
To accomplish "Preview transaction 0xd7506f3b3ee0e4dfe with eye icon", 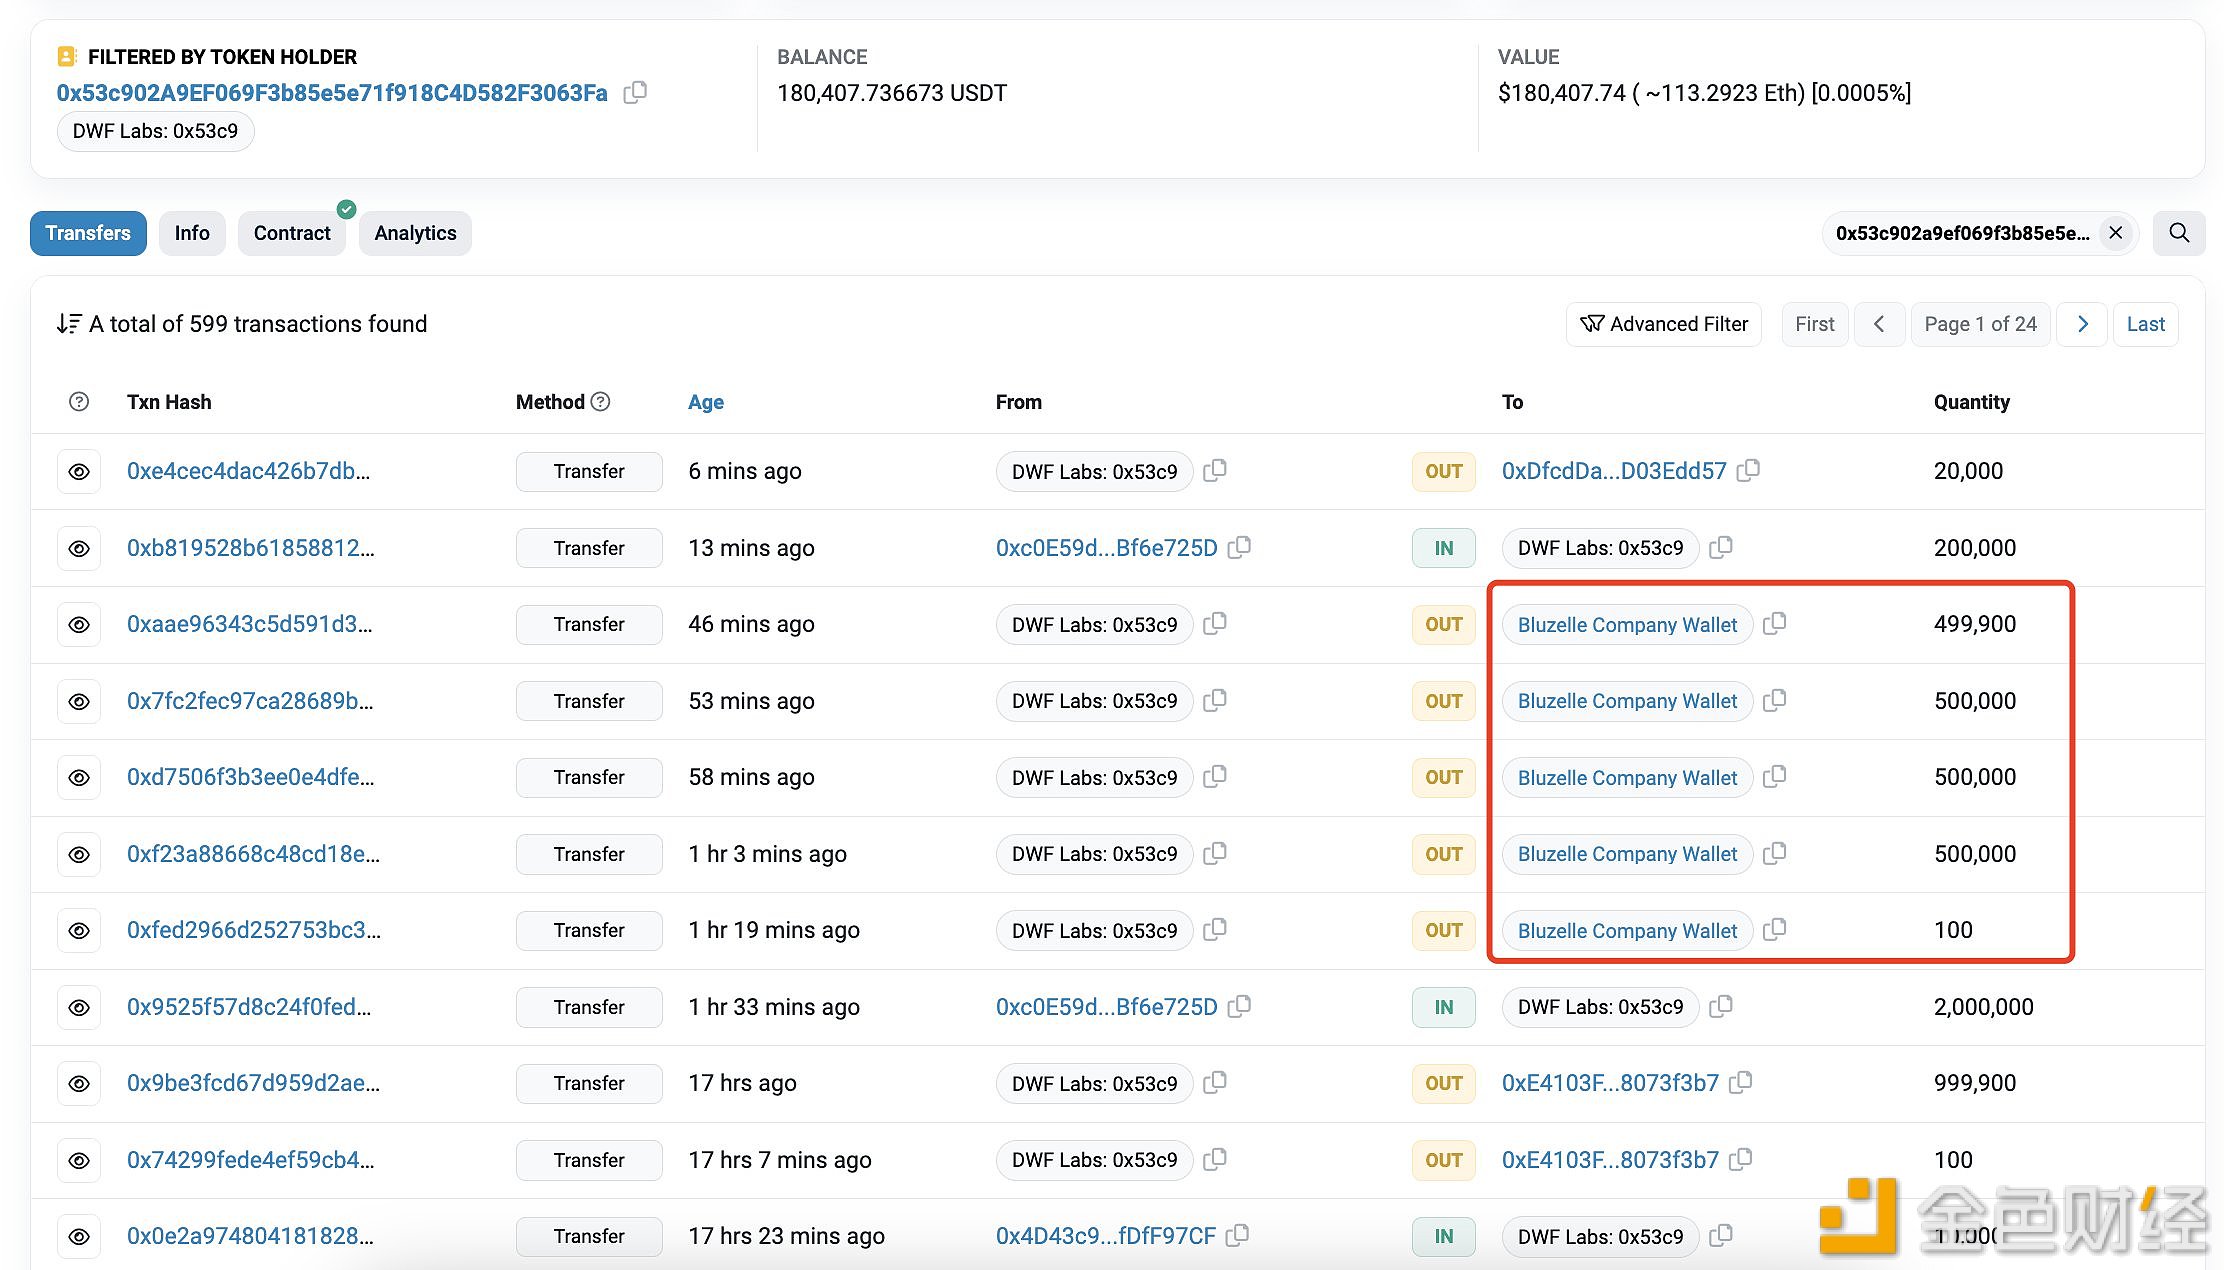I will 79,778.
